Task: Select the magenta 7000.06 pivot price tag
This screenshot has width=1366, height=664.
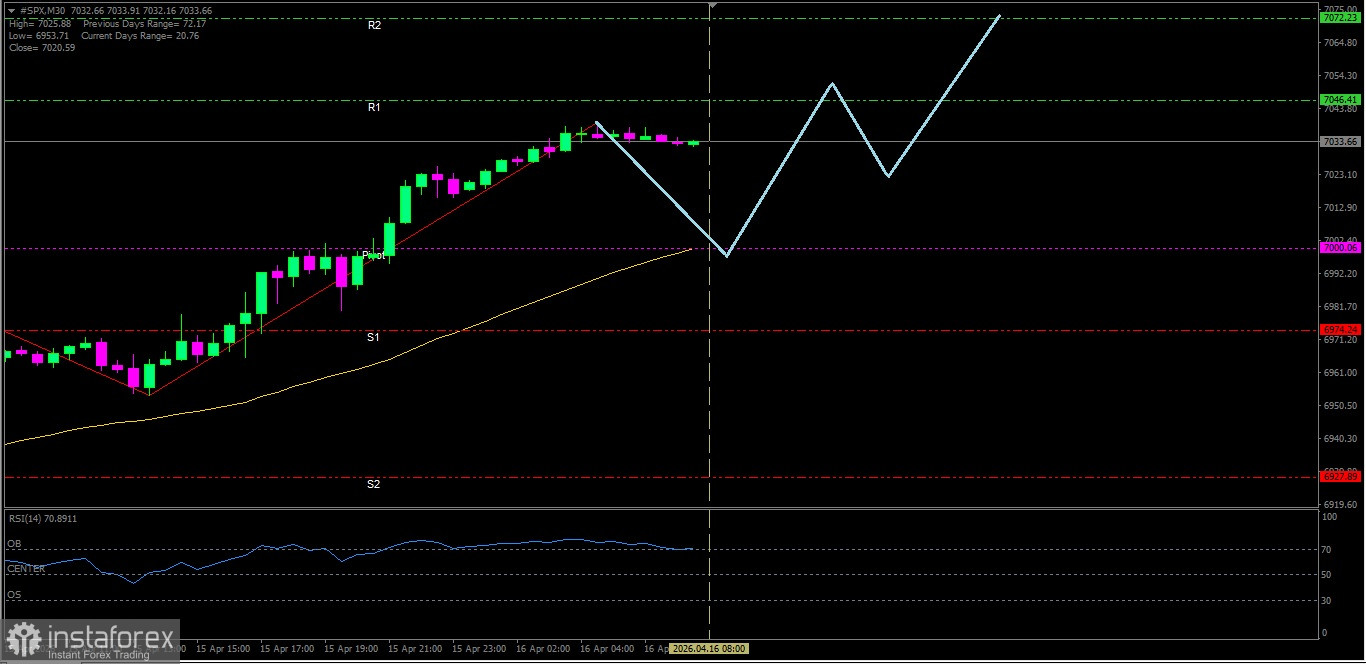Action: 1339,248
